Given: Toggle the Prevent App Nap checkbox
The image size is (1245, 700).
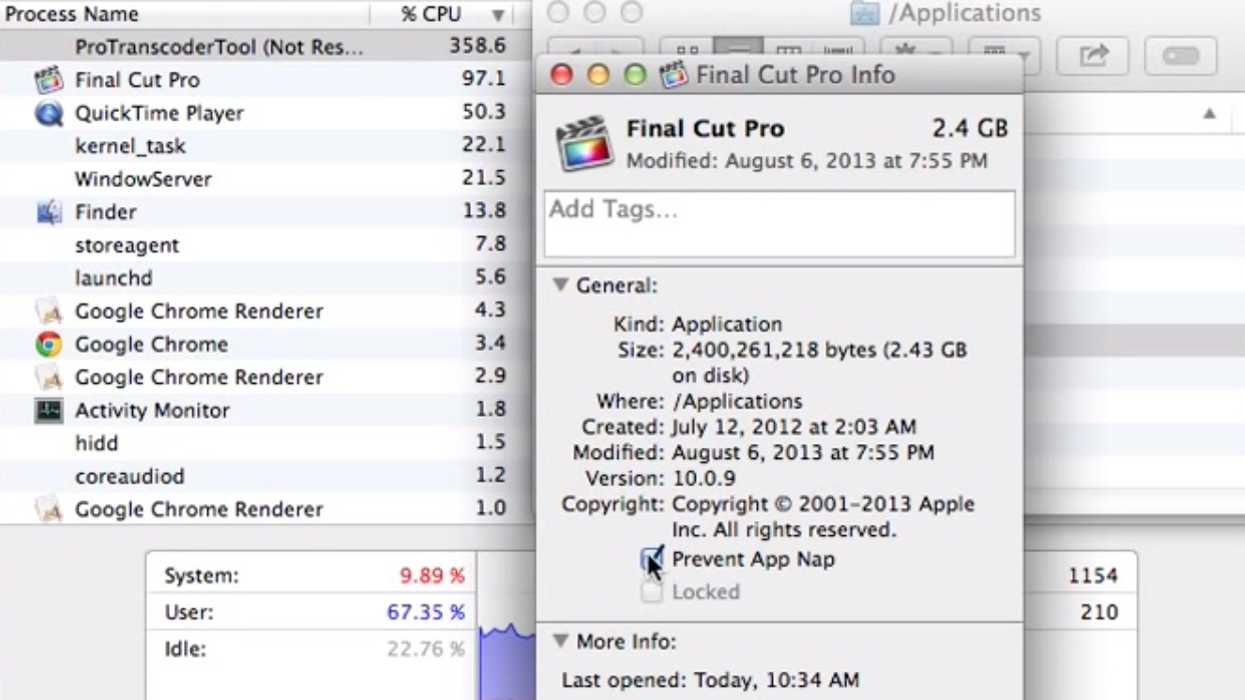Looking at the screenshot, I should pos(651,559).
